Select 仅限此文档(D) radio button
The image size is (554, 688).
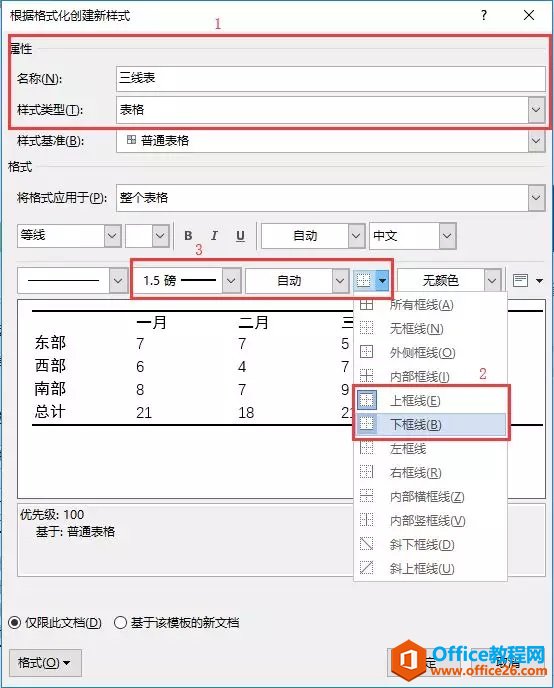(x=14, y=622)
